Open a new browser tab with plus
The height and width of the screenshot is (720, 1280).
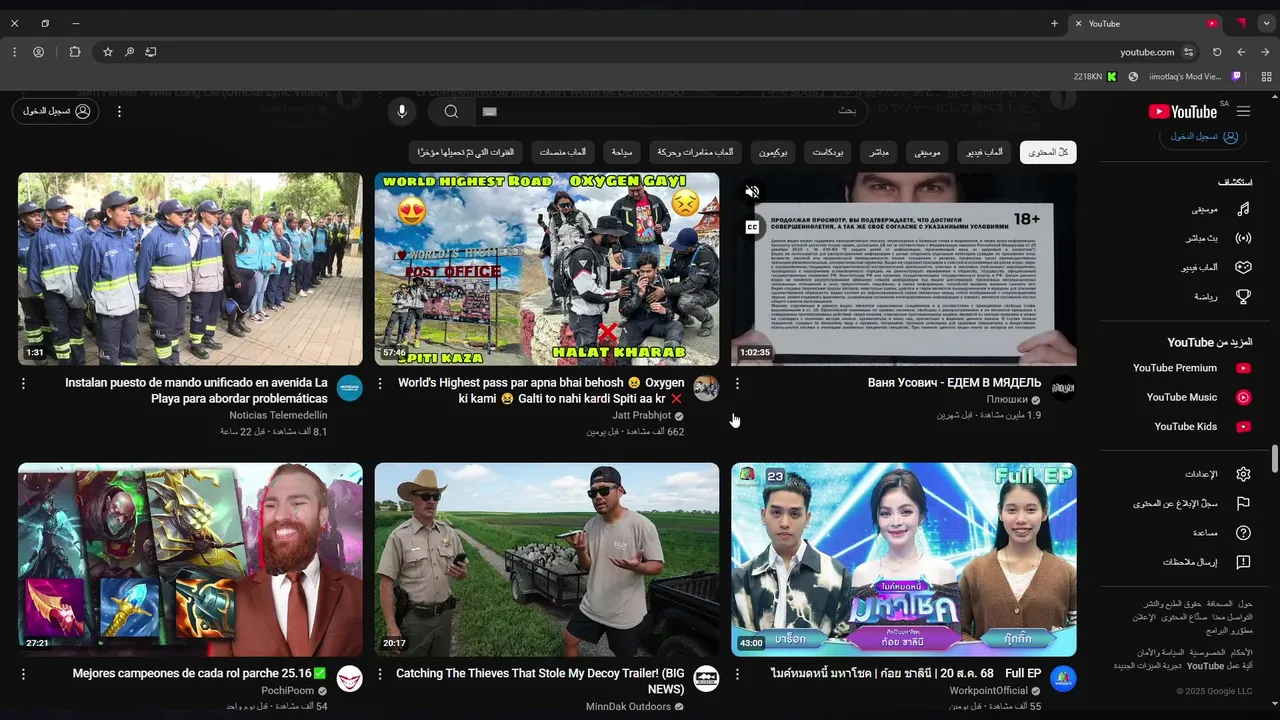(1054, 23)
